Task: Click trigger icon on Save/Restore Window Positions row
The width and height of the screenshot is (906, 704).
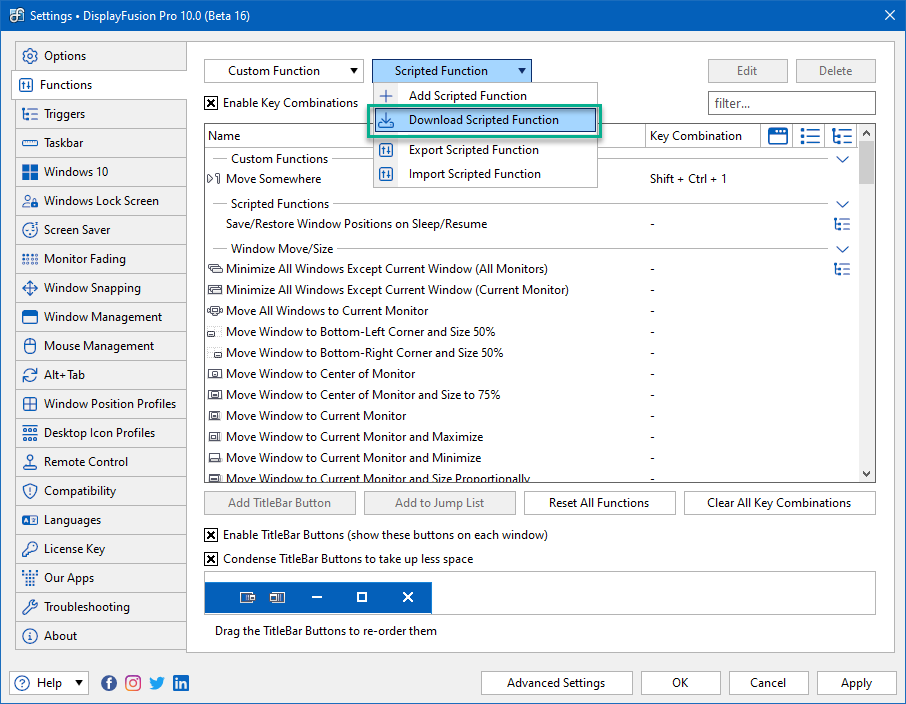Action: 842,224
